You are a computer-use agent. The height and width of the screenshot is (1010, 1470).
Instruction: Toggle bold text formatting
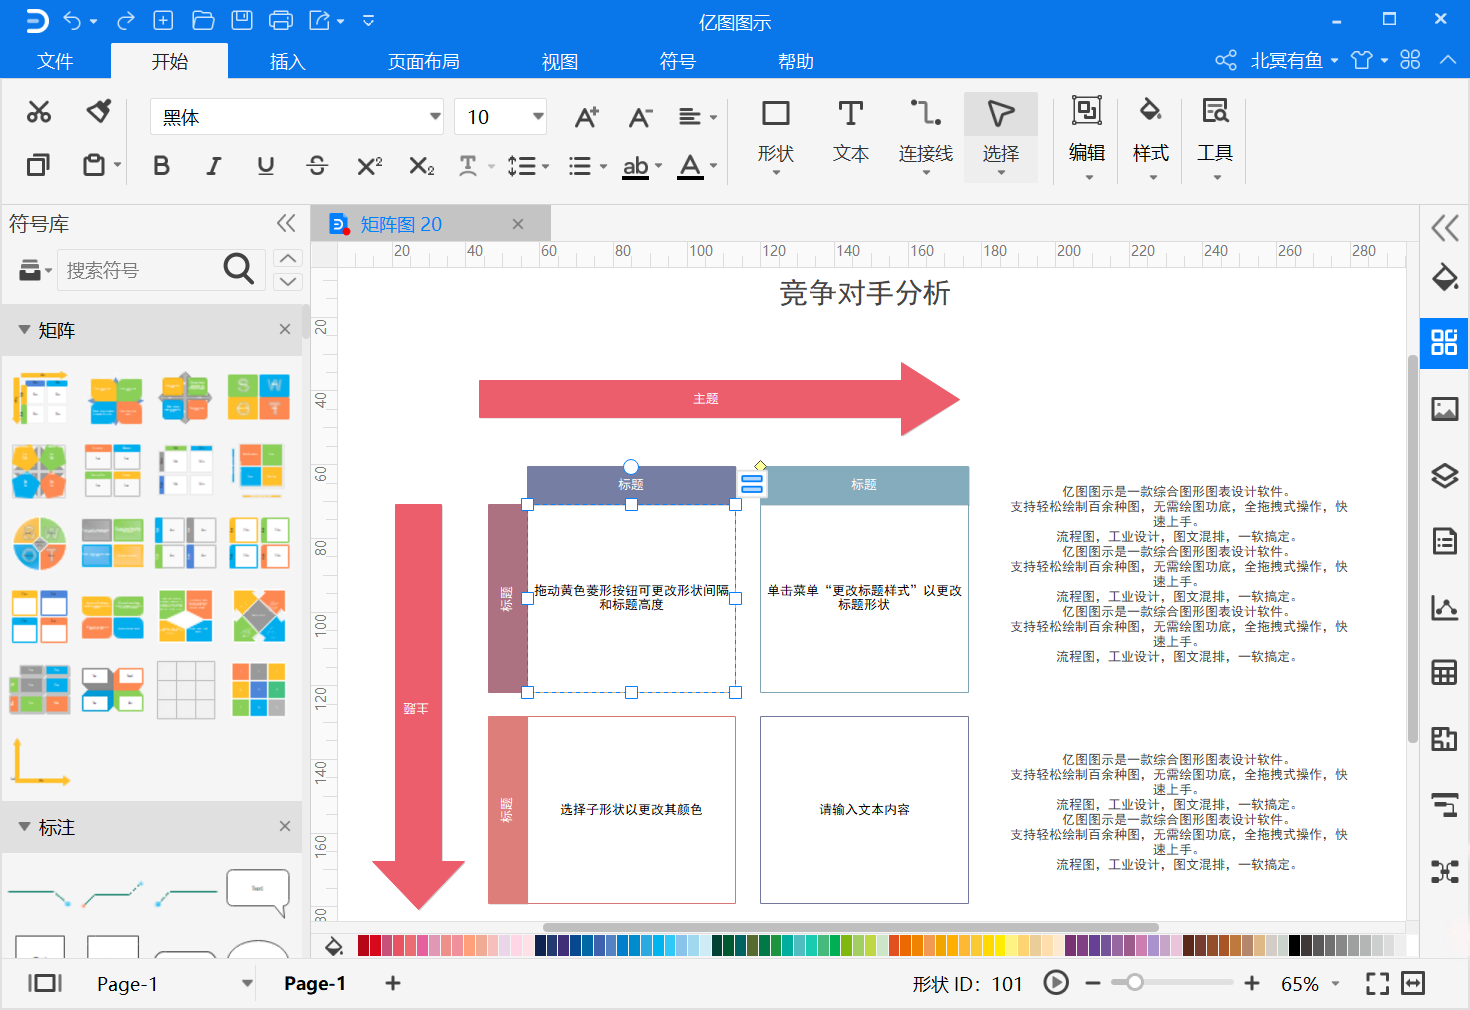161,166
